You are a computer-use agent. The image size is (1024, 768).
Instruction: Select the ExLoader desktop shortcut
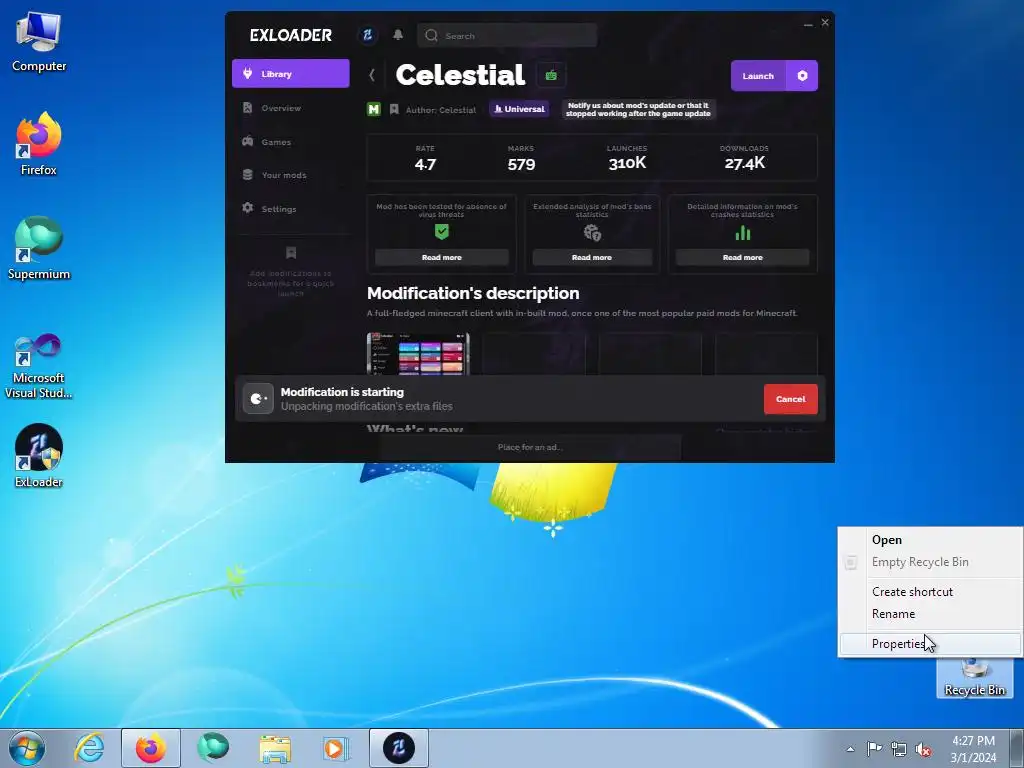click(x=39, y=456)
